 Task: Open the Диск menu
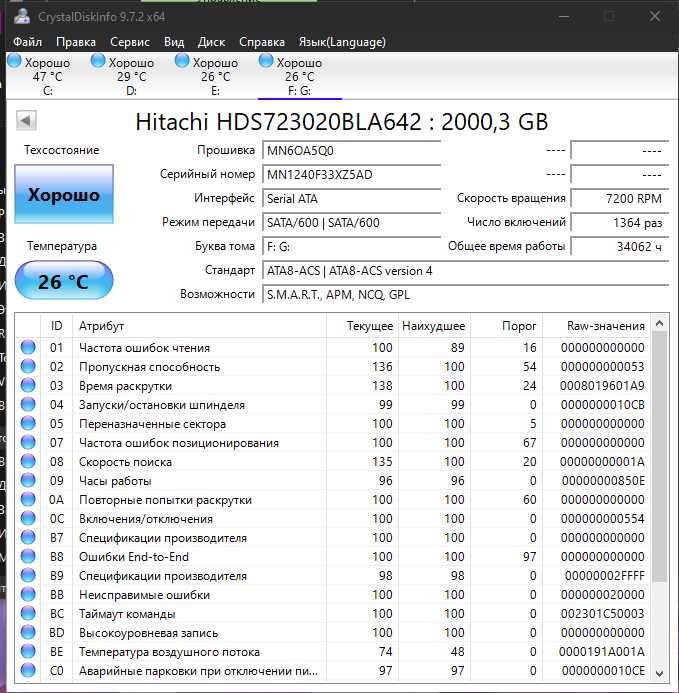(x=211, y=42)
